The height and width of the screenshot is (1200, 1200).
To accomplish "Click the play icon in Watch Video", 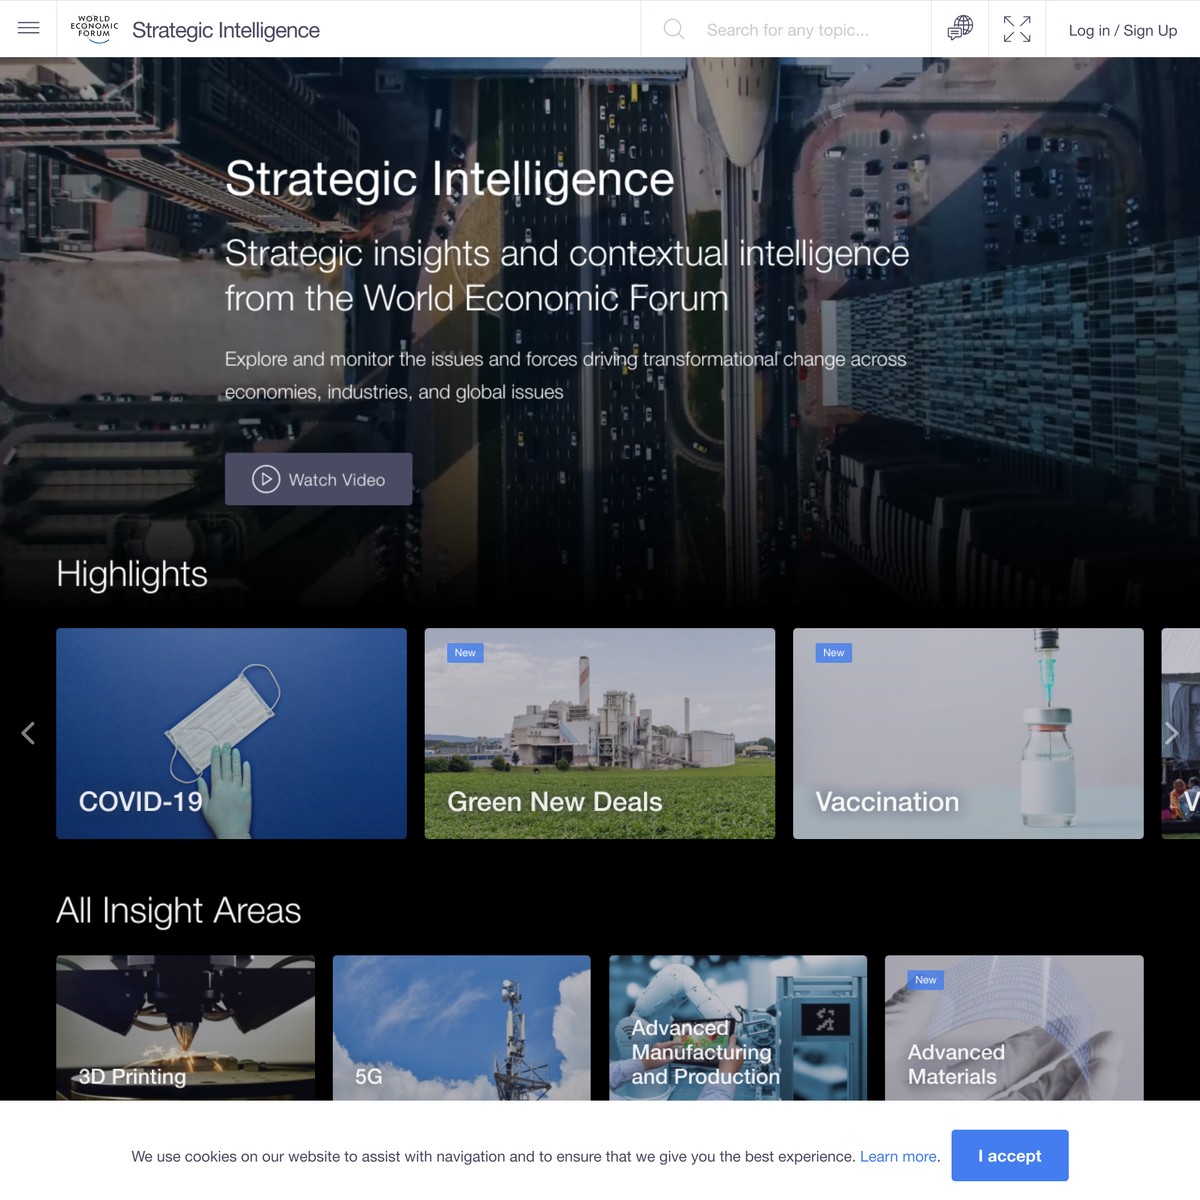I will [266, 480].
